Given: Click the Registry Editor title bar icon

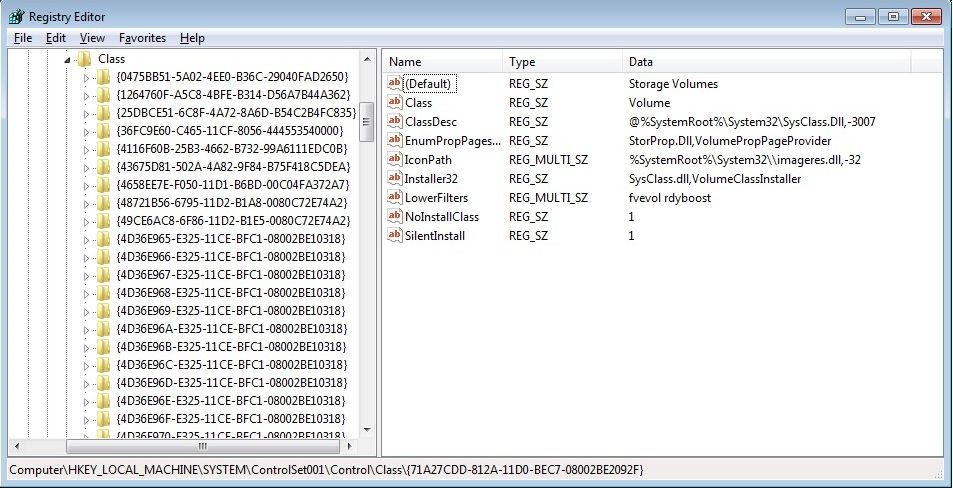Looking at the screenshot, I should coord(16,17).
